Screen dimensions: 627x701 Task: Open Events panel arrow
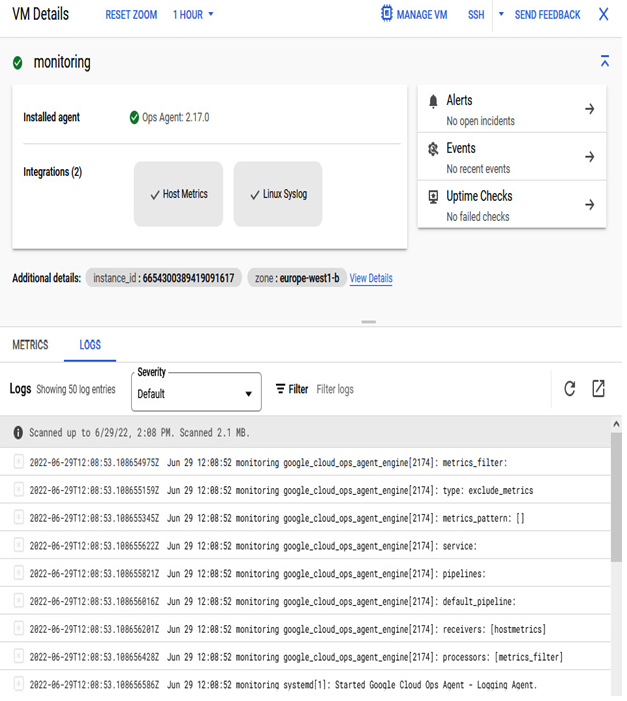(589, 156)
